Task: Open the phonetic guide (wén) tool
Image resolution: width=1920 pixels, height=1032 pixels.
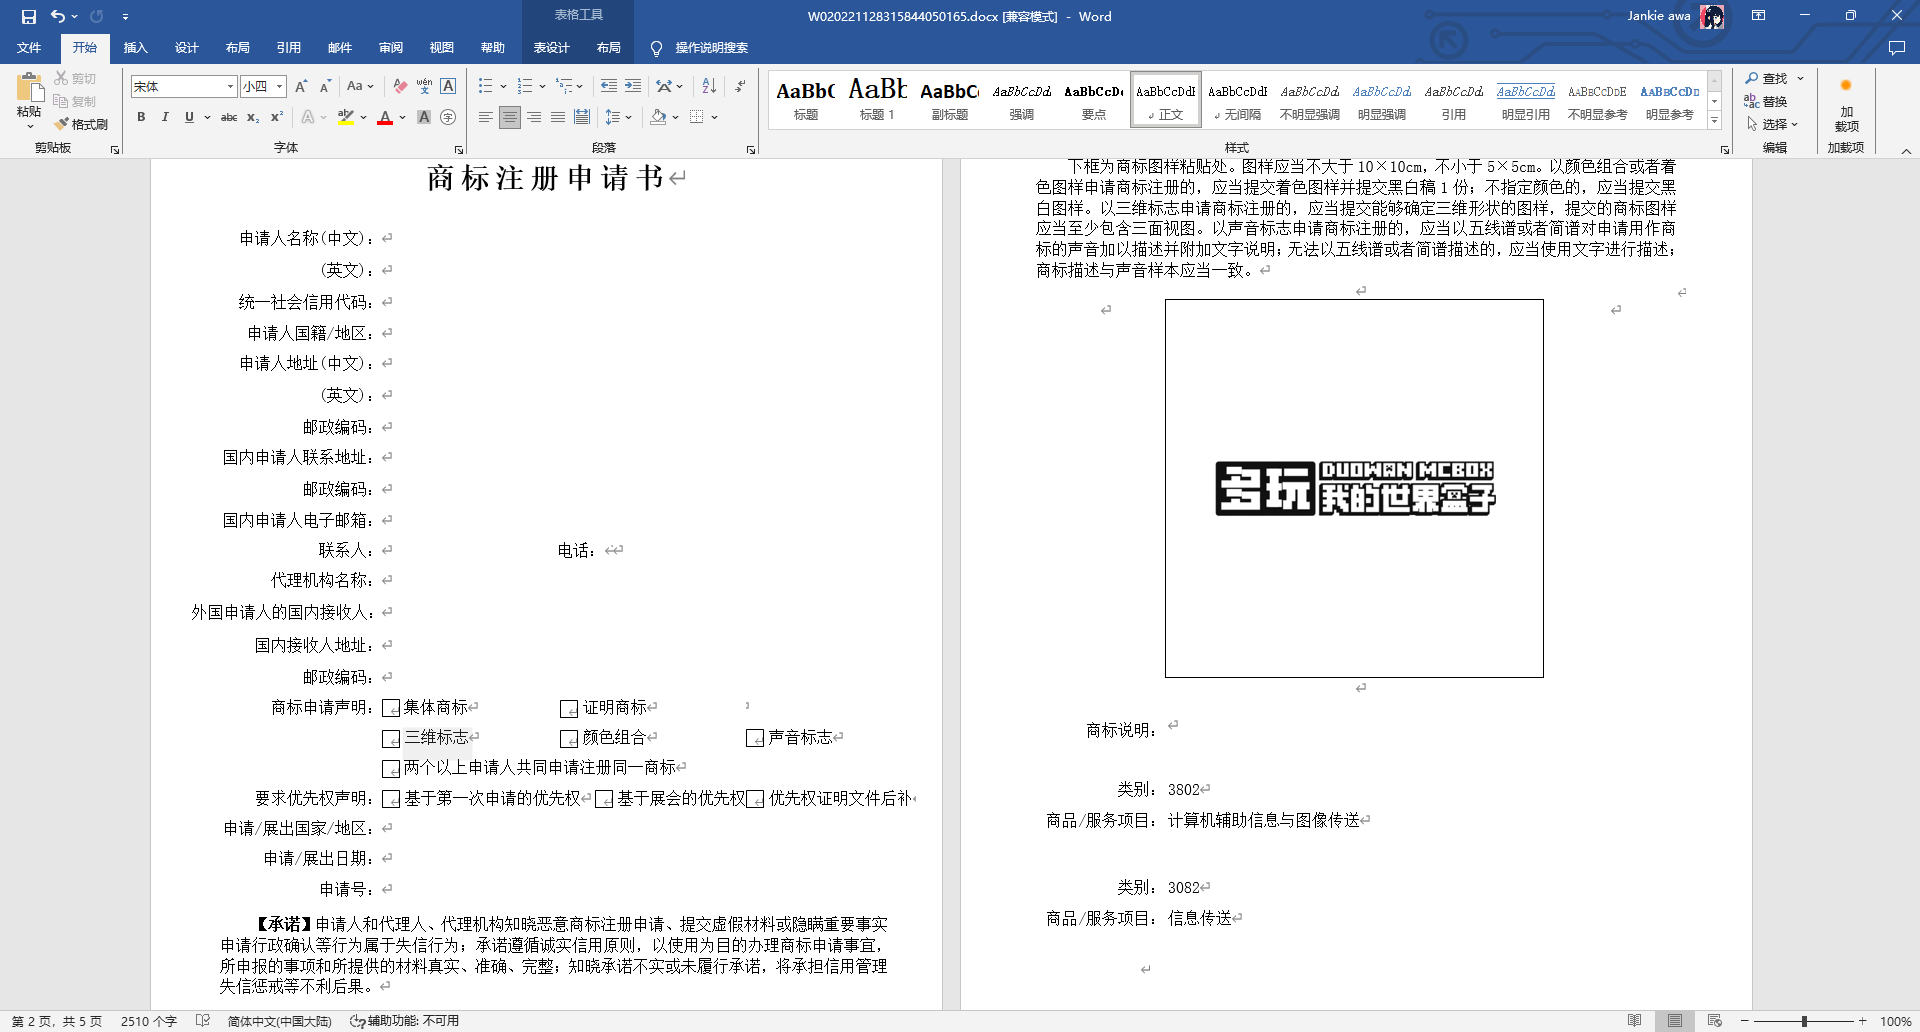Action: pos(424,86)
